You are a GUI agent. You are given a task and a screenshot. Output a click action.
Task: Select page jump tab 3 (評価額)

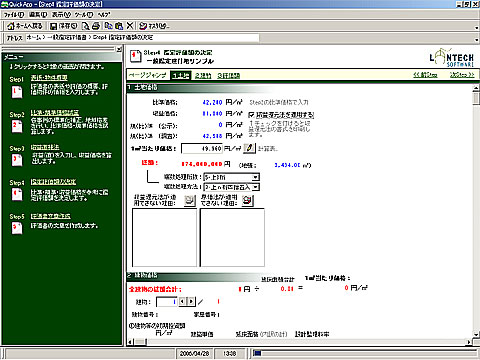228,76
